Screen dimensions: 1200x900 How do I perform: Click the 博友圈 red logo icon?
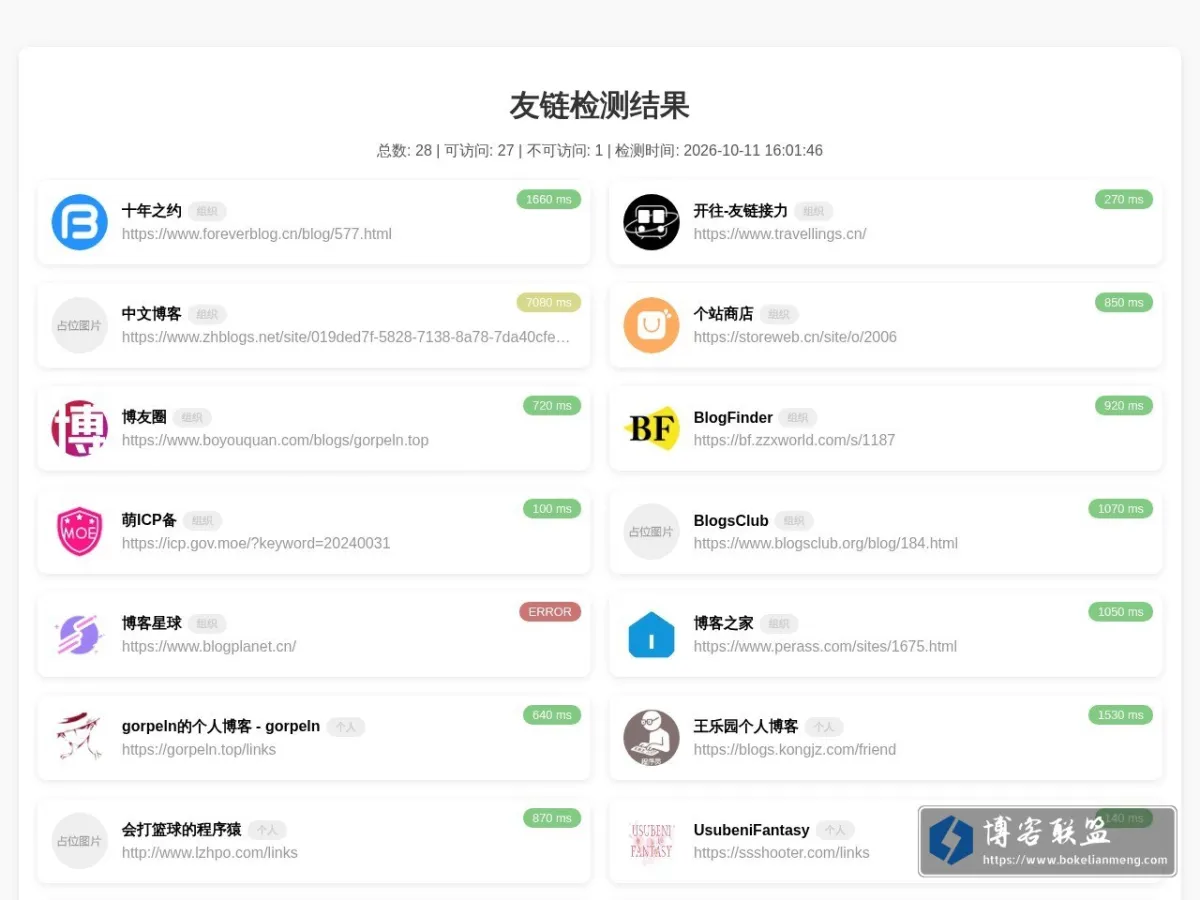point(79,428)
